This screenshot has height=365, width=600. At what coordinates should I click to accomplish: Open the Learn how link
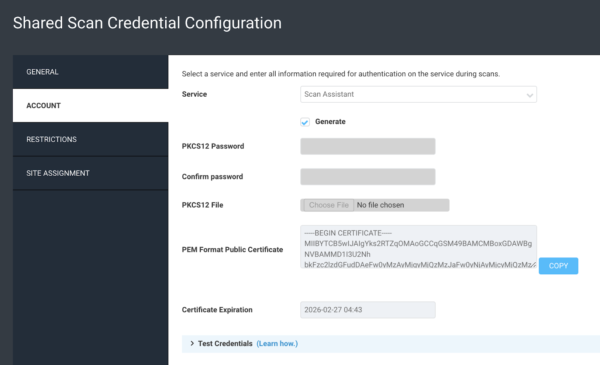pos(277,344)
